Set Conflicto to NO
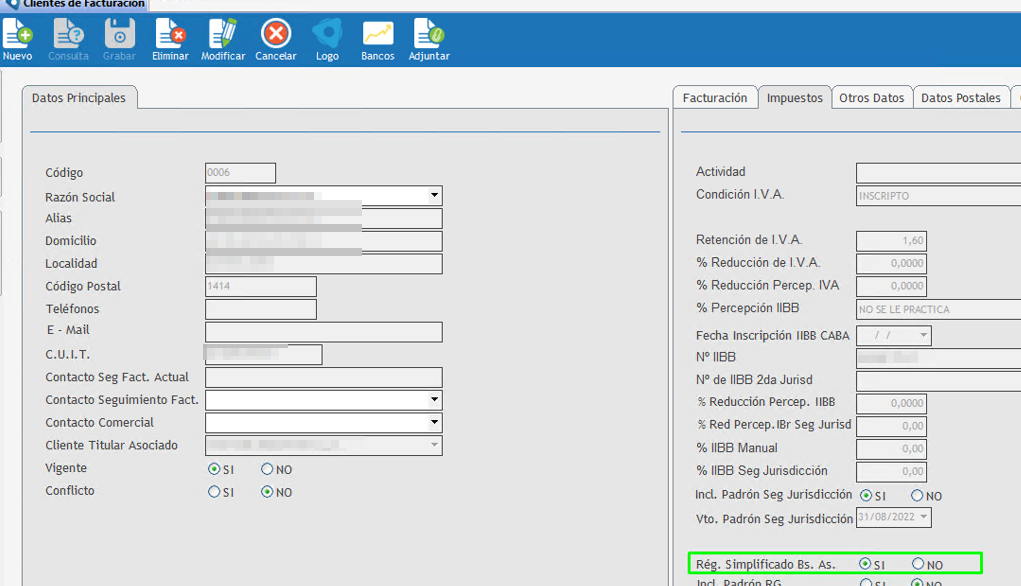This screenshot has width=1021, height=586. pos(267,492)
